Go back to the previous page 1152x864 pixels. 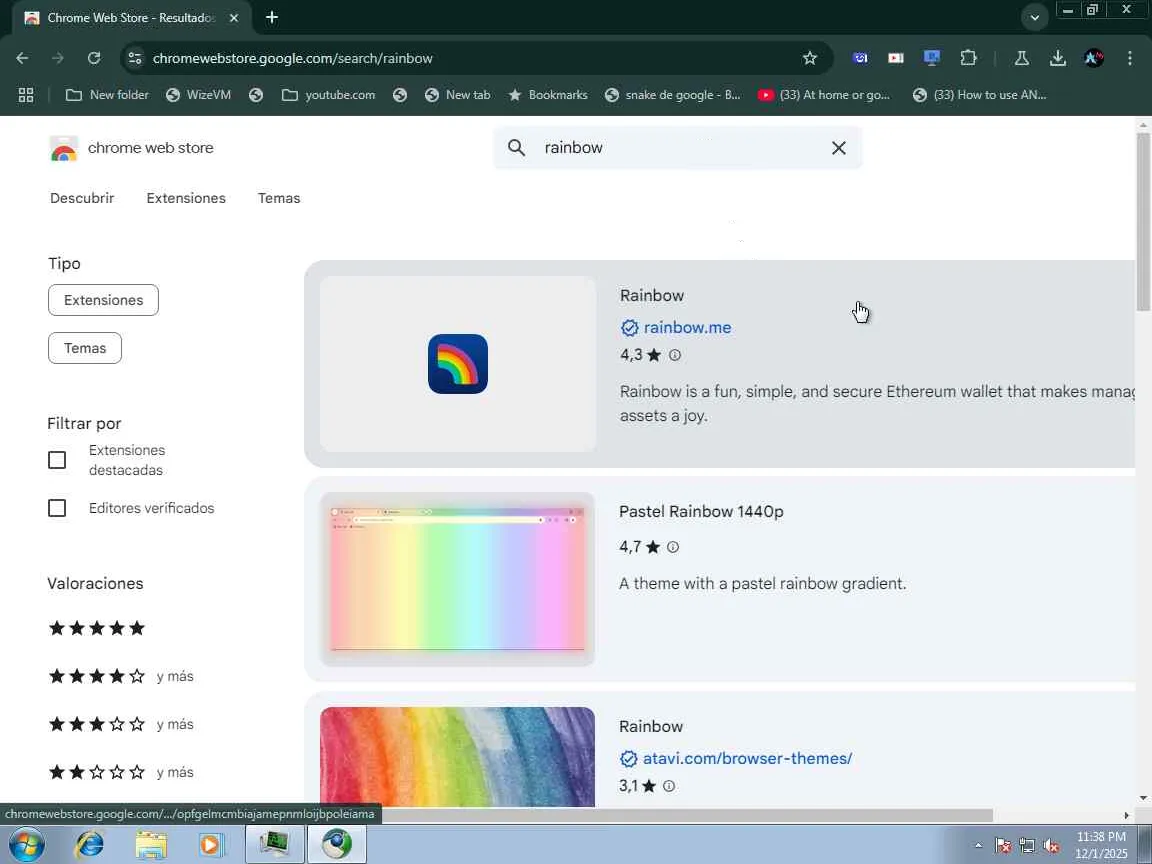(x=22, y=58)
